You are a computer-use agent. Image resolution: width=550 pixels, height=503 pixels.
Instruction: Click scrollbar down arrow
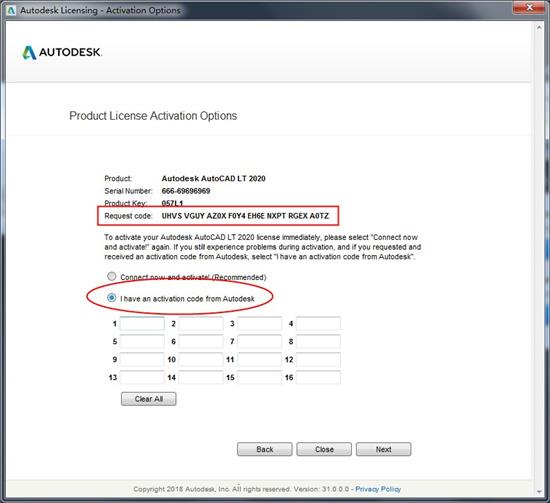tap(539, 492)
